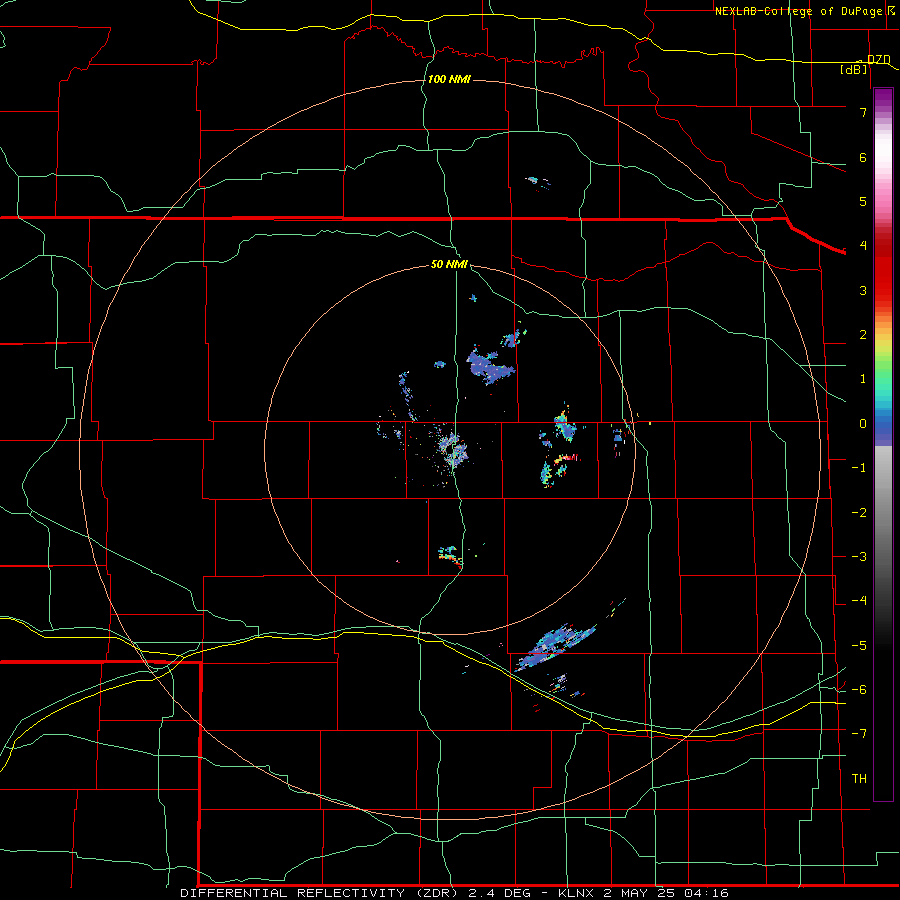The height and width of the screenshot is (900, 900).
Task: Click the 2 MAY 25 date text
Action: 639,893
